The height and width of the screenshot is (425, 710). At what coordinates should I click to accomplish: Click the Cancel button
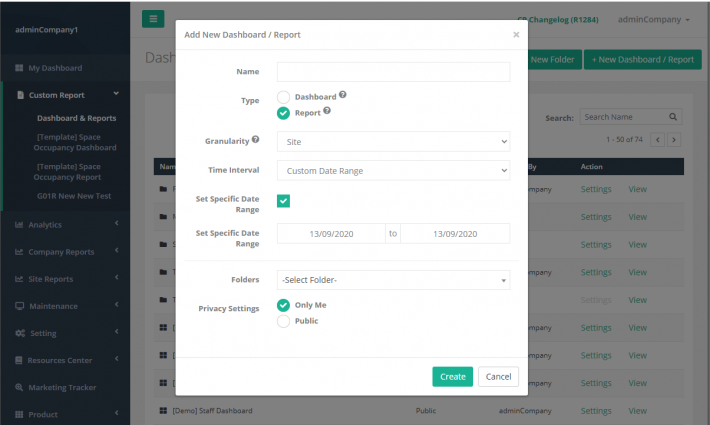coord(498,377)
